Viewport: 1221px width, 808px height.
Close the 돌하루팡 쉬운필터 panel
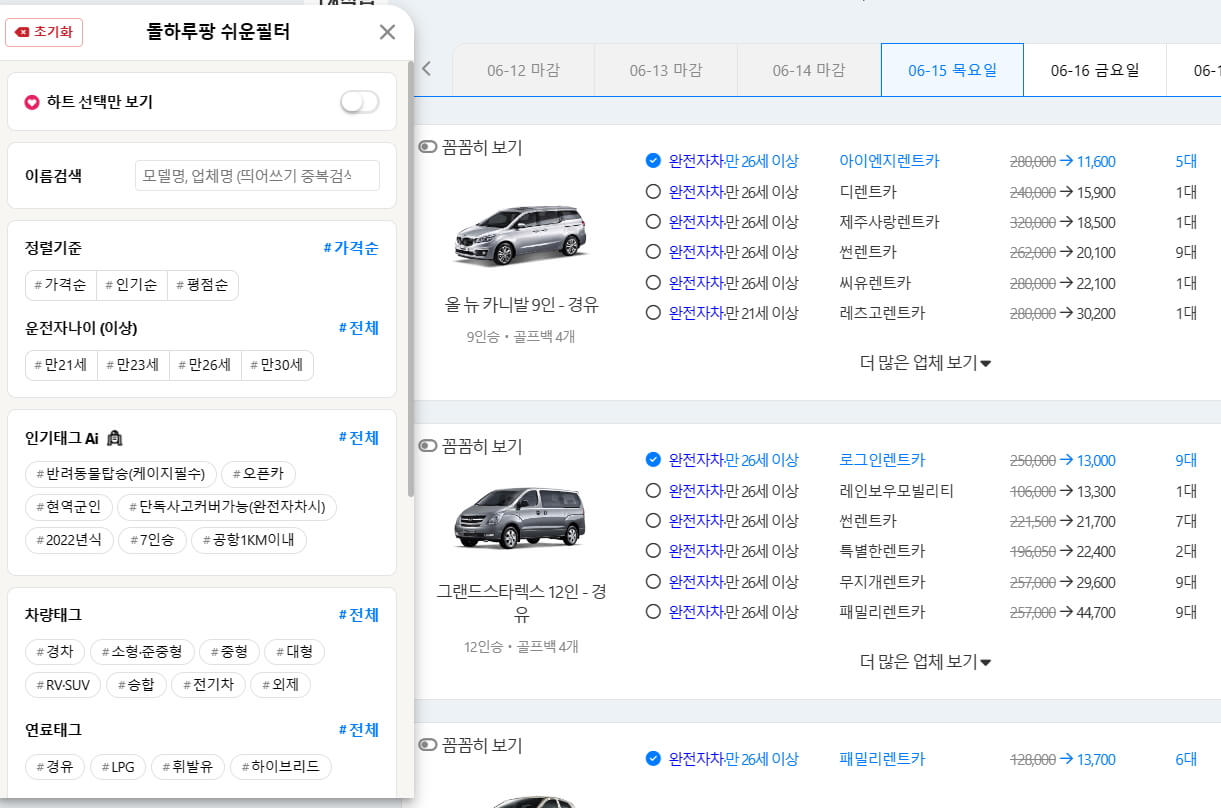388,32
